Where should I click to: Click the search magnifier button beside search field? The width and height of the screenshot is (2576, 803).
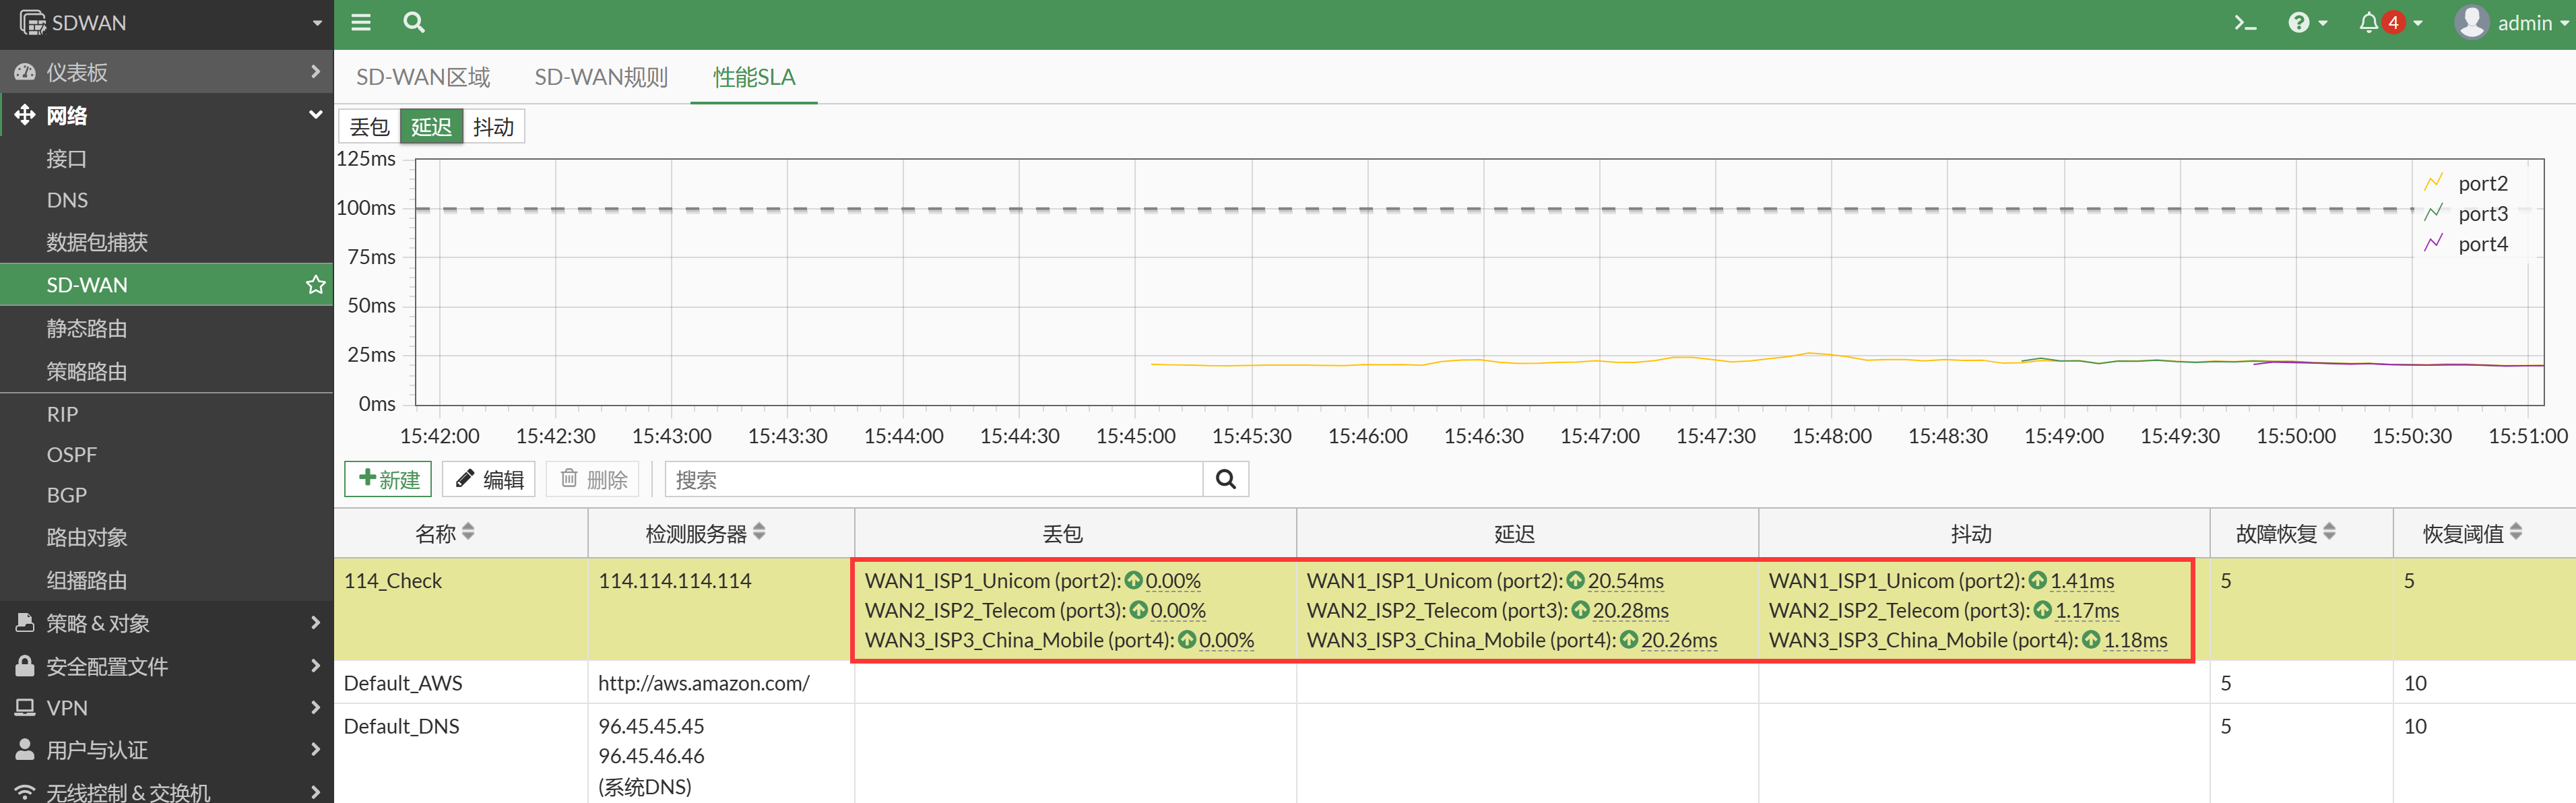1225,479
